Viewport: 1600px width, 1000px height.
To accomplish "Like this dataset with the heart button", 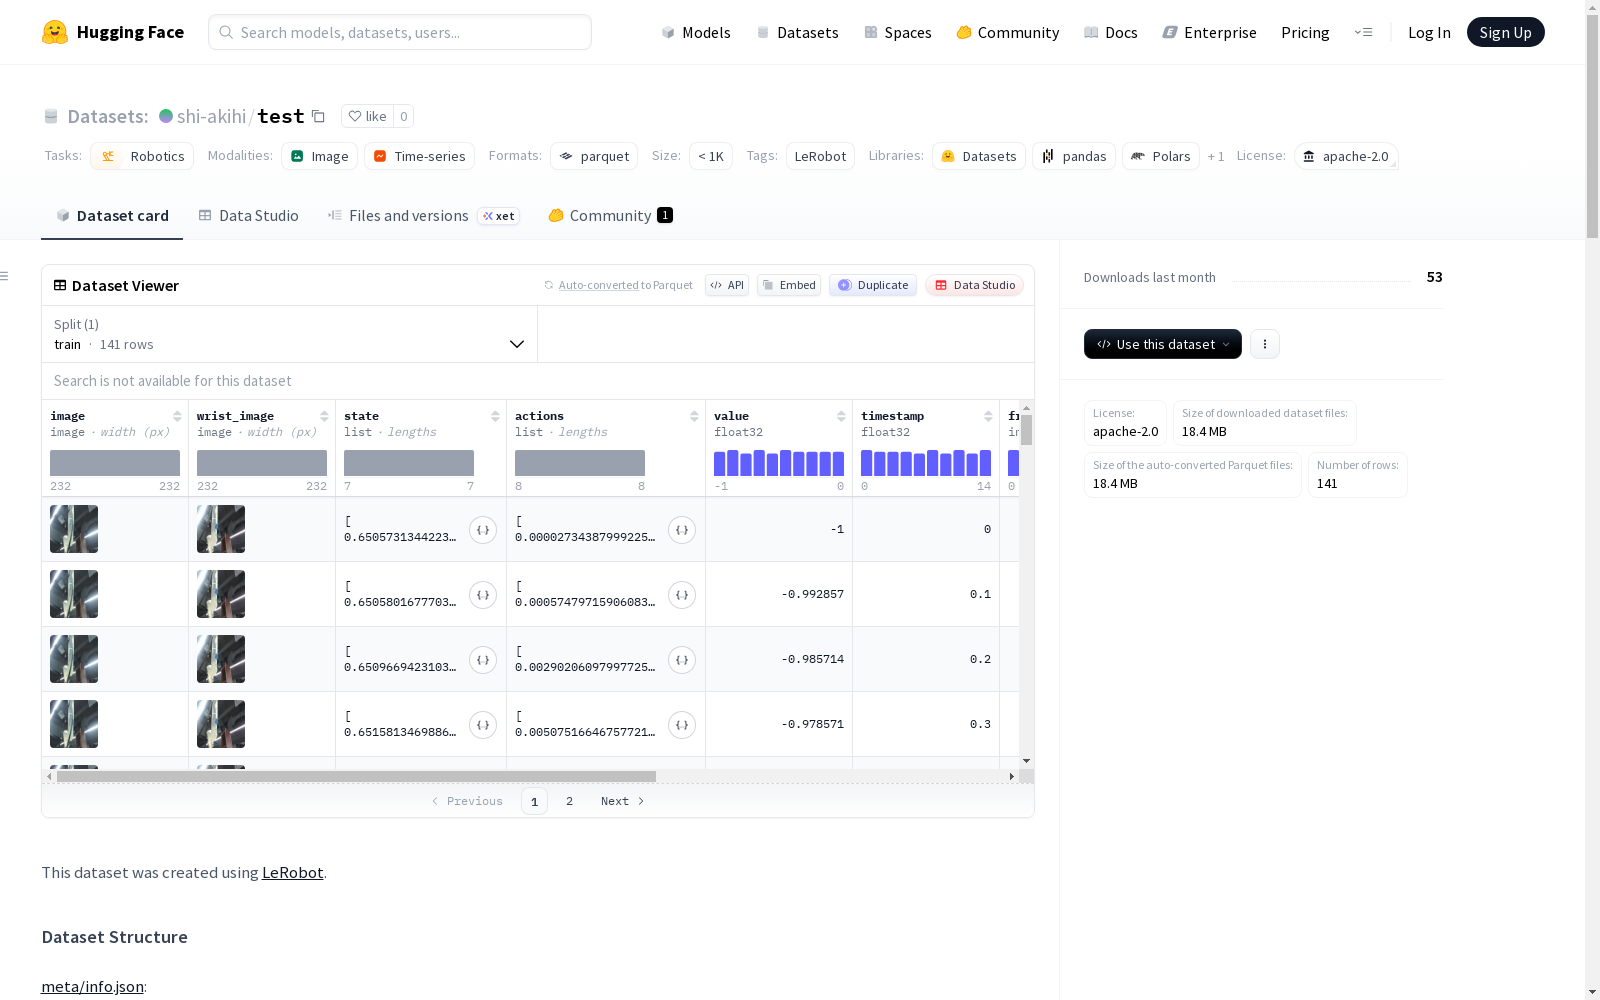I will [x=367, y=116].
